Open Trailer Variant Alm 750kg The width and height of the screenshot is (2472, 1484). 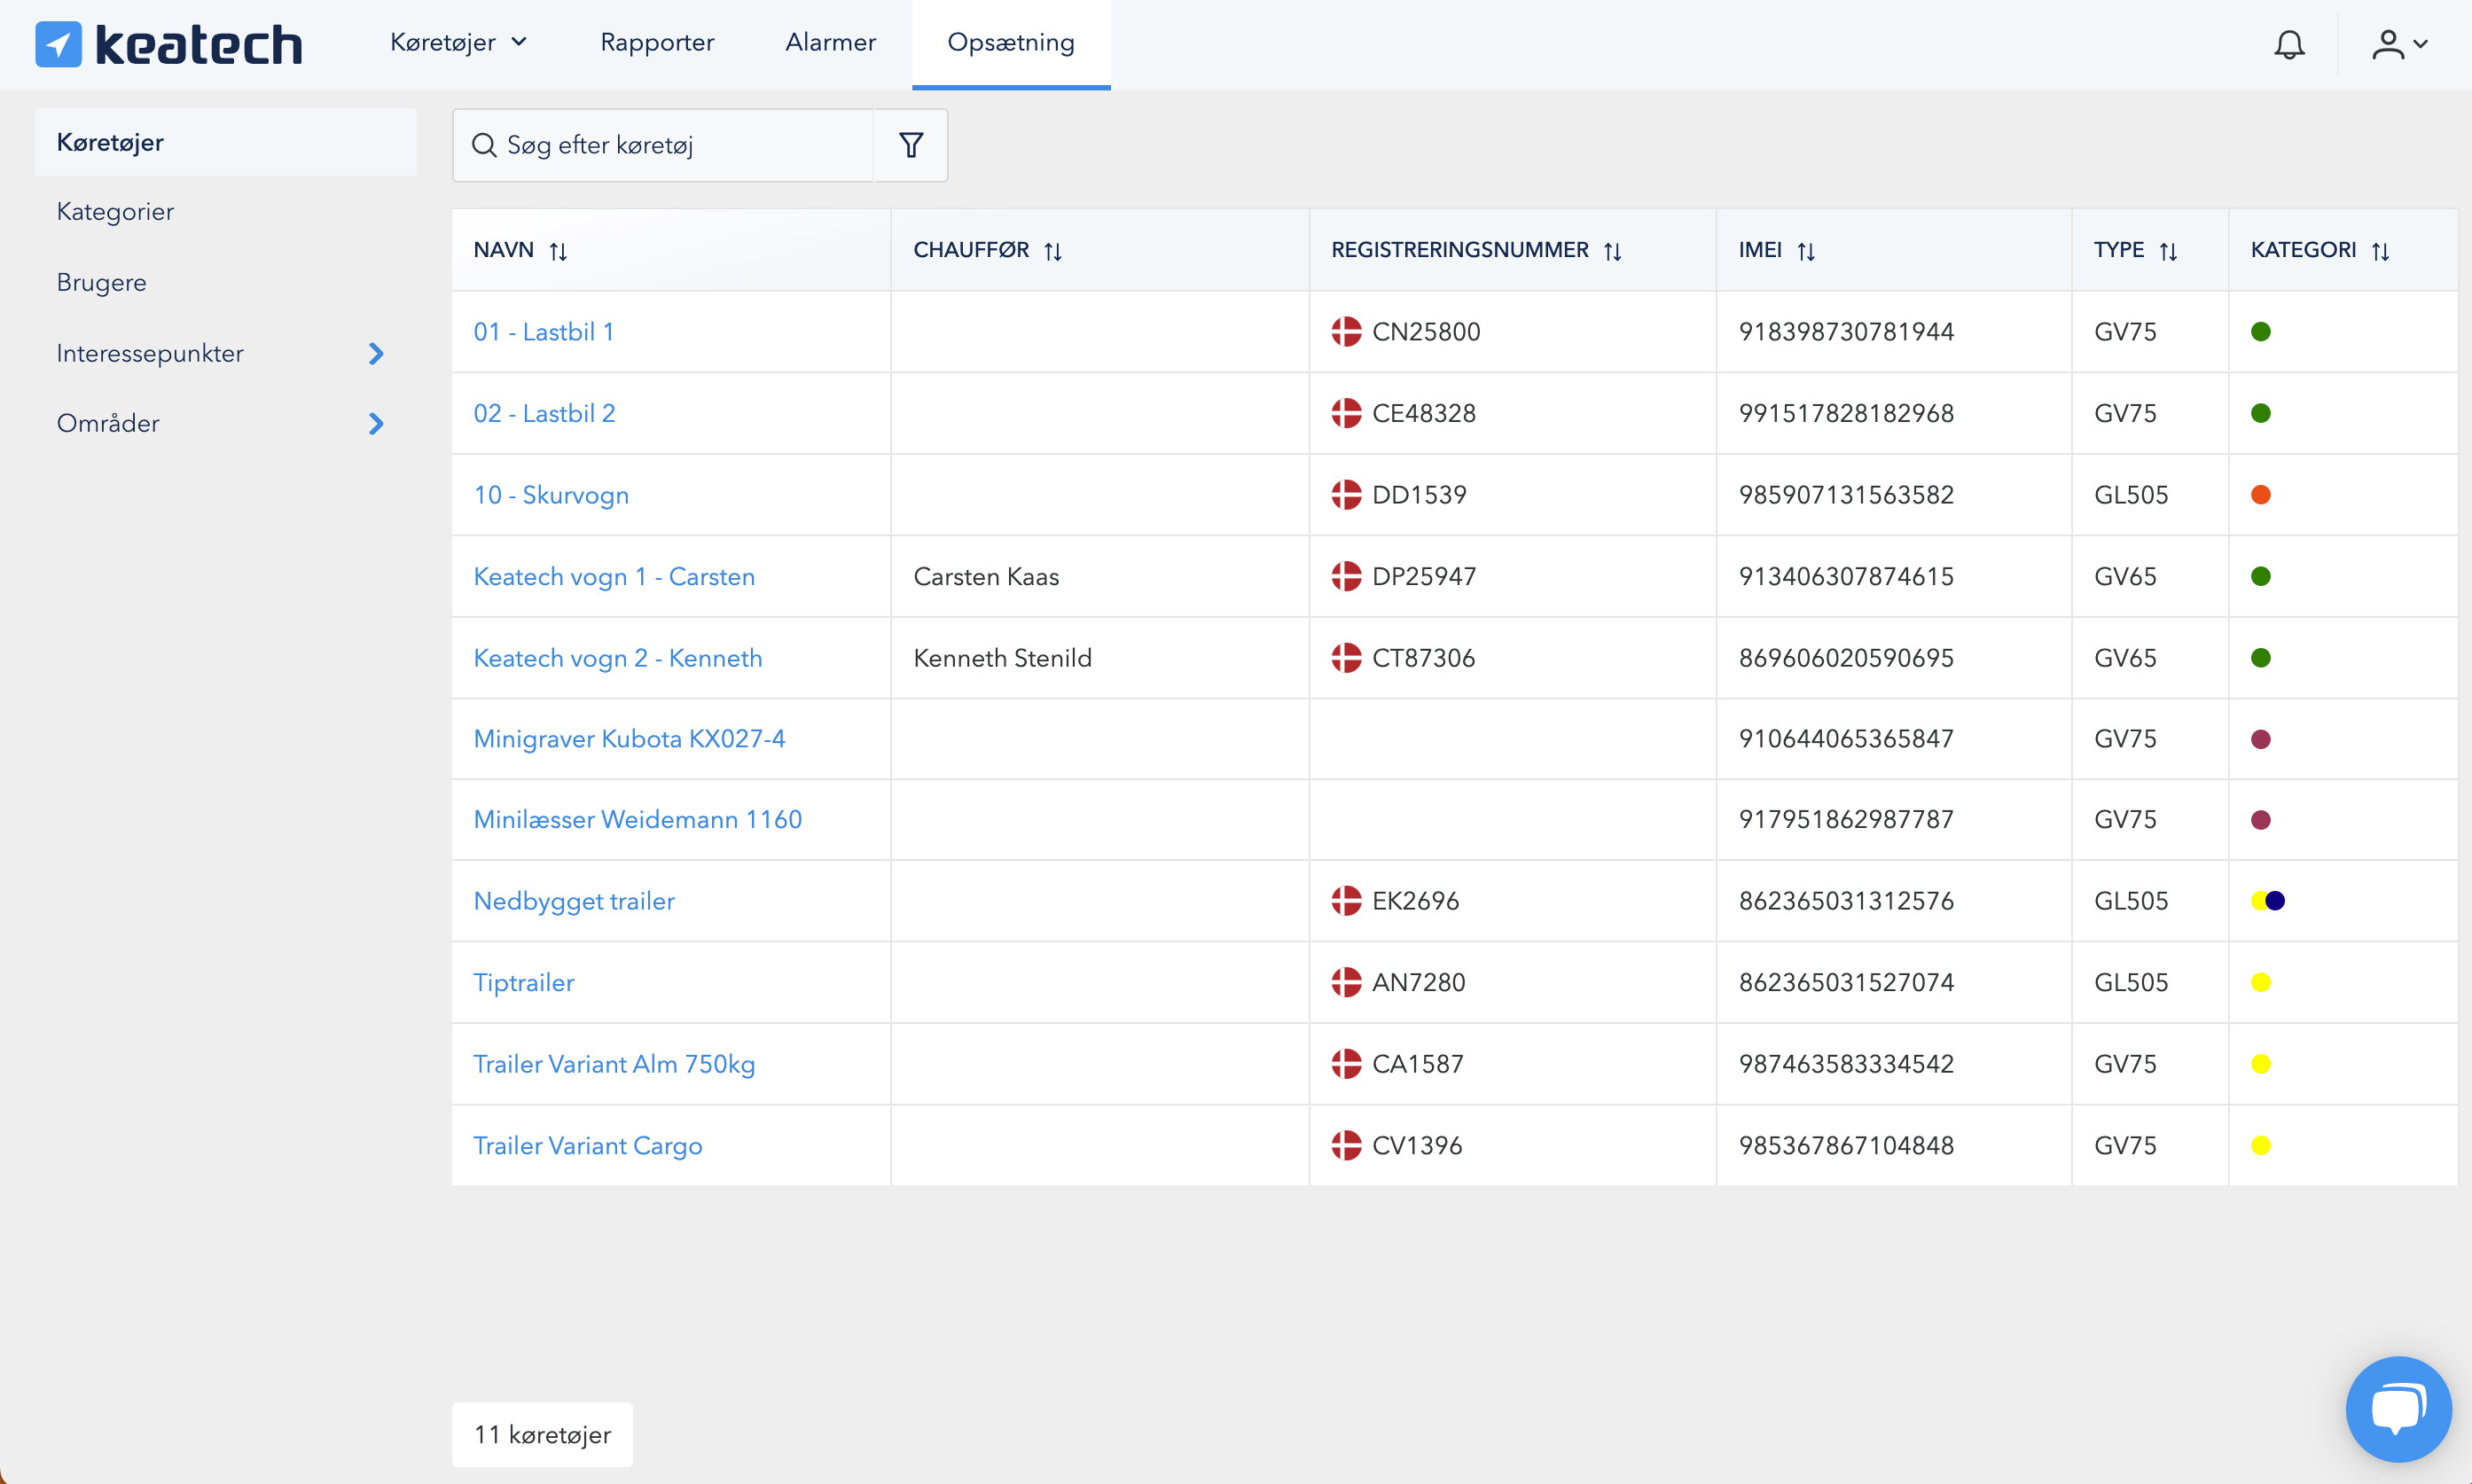tap(614, 1064)
